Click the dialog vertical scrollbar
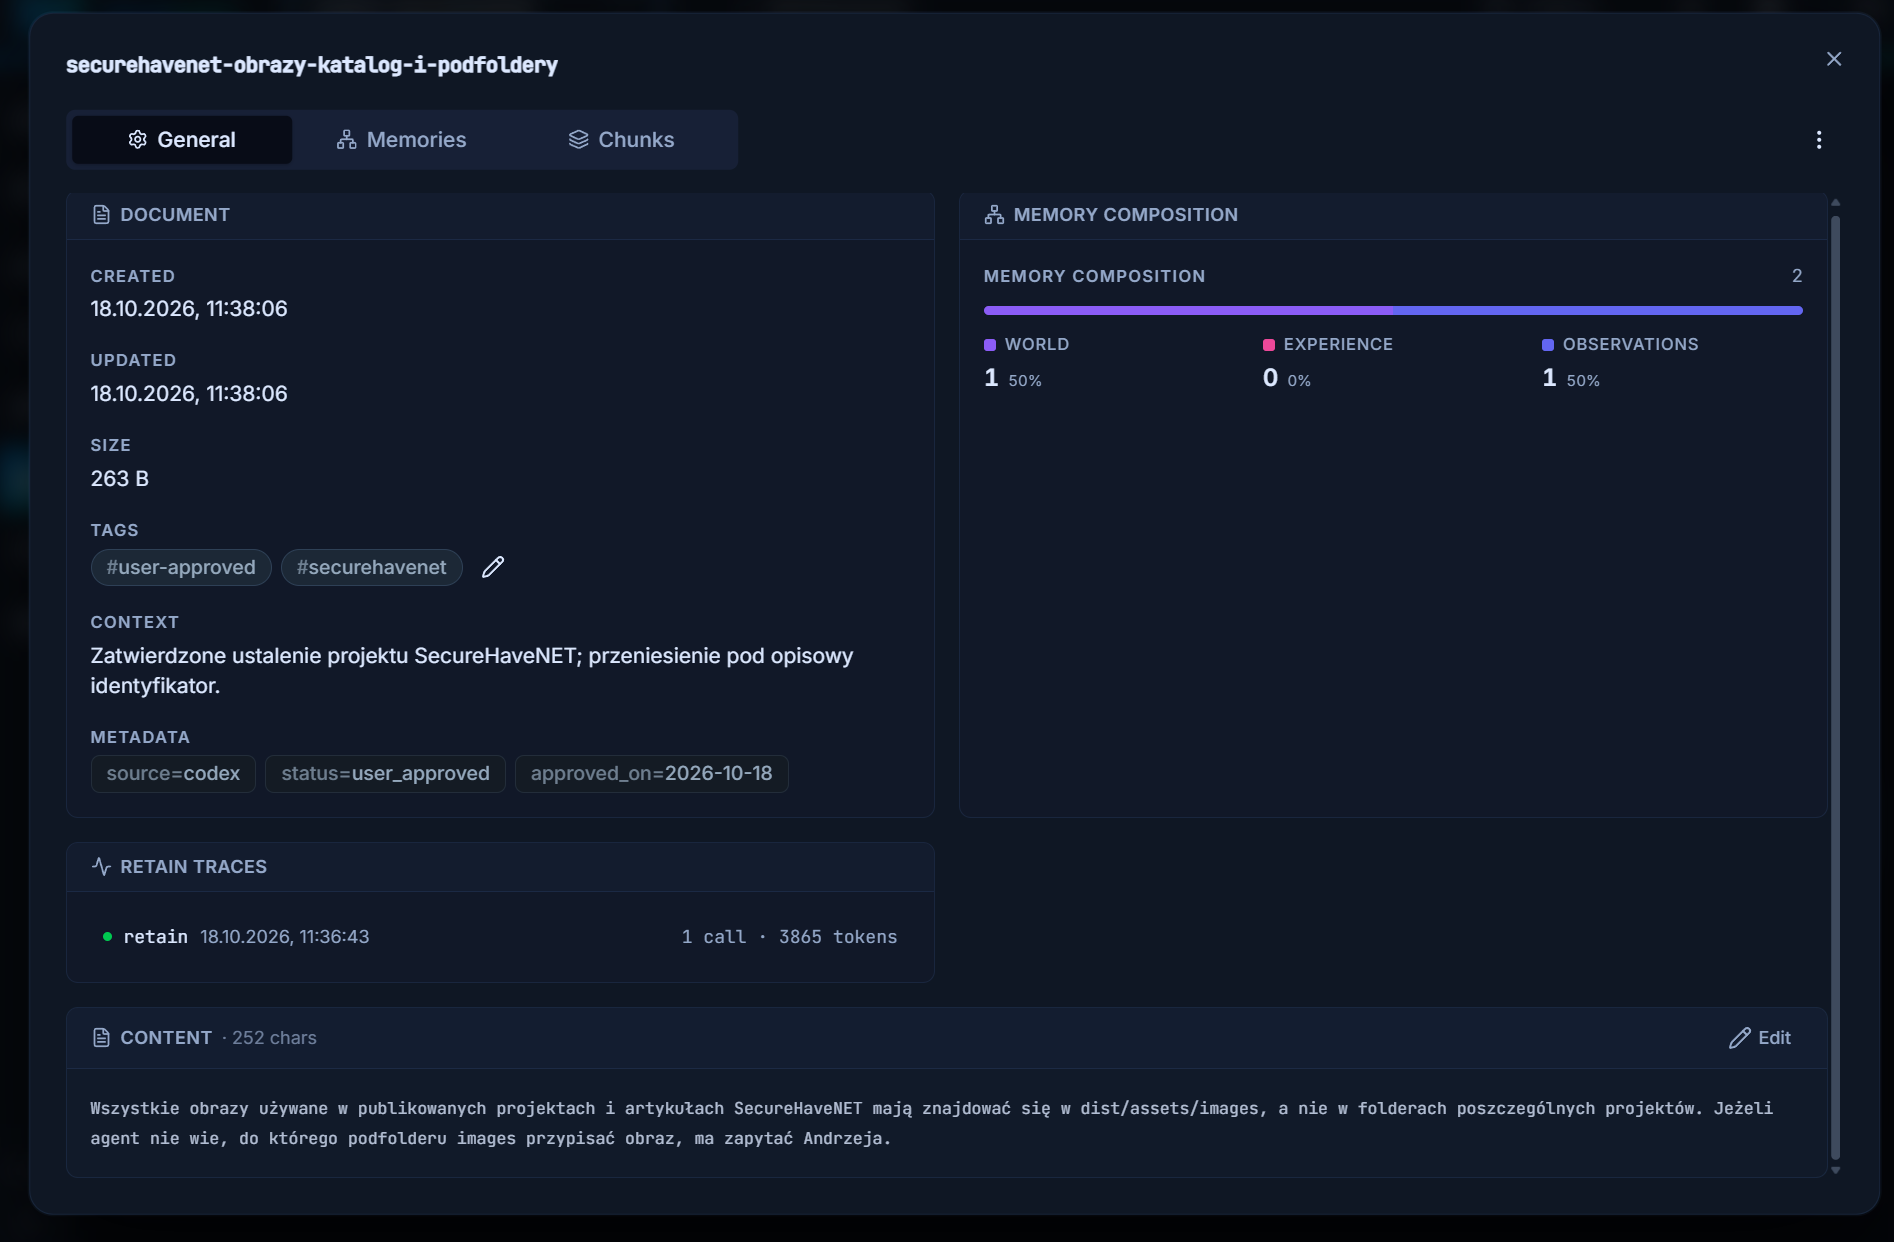Image resolution: width=1894 pixels, height=1242 pixels. pyautogui.click(x=1835, y=687)
